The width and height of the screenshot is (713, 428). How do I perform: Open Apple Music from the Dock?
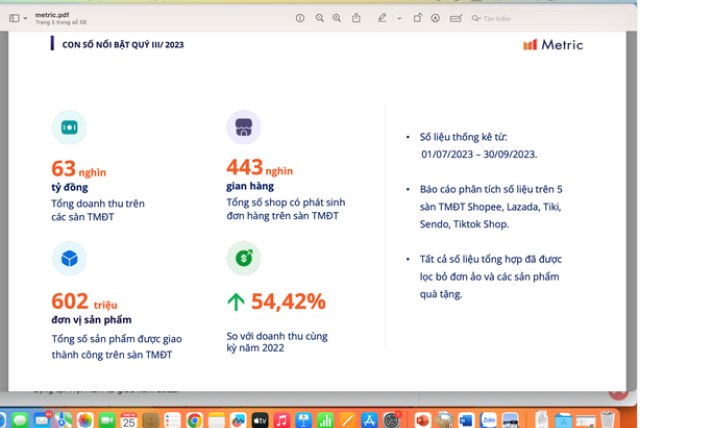pyautogui.click(x=282, y=420)
